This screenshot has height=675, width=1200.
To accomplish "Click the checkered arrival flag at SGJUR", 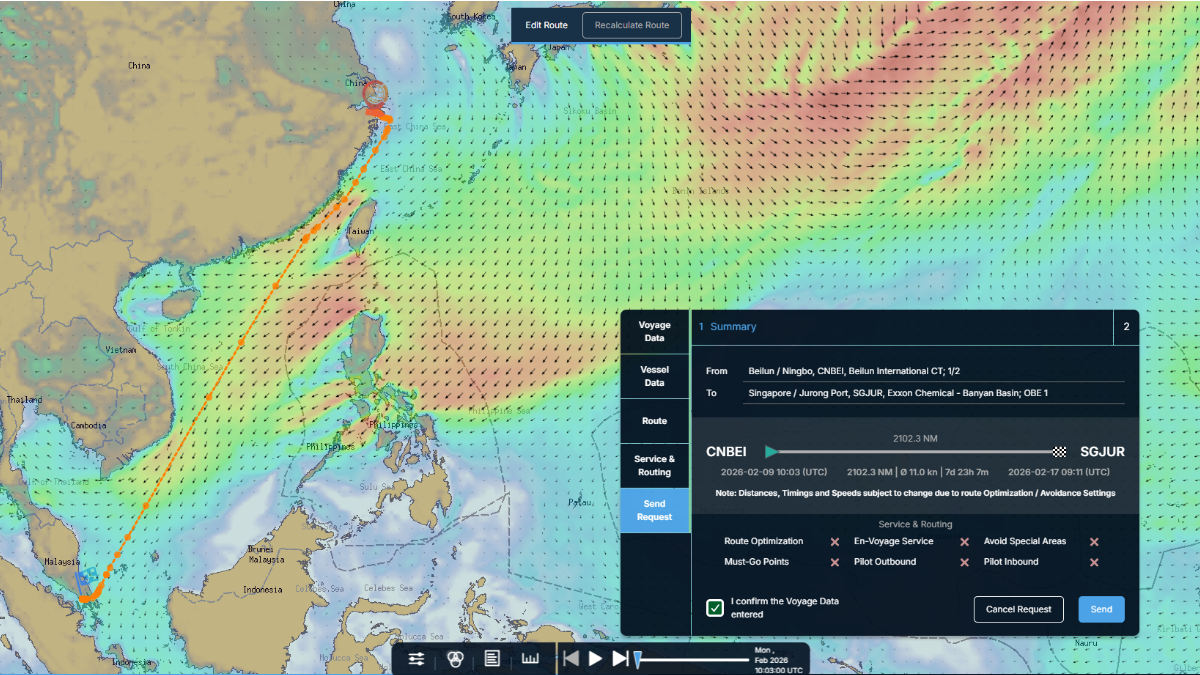I will pyautogui.click(x=1060, y=452).
